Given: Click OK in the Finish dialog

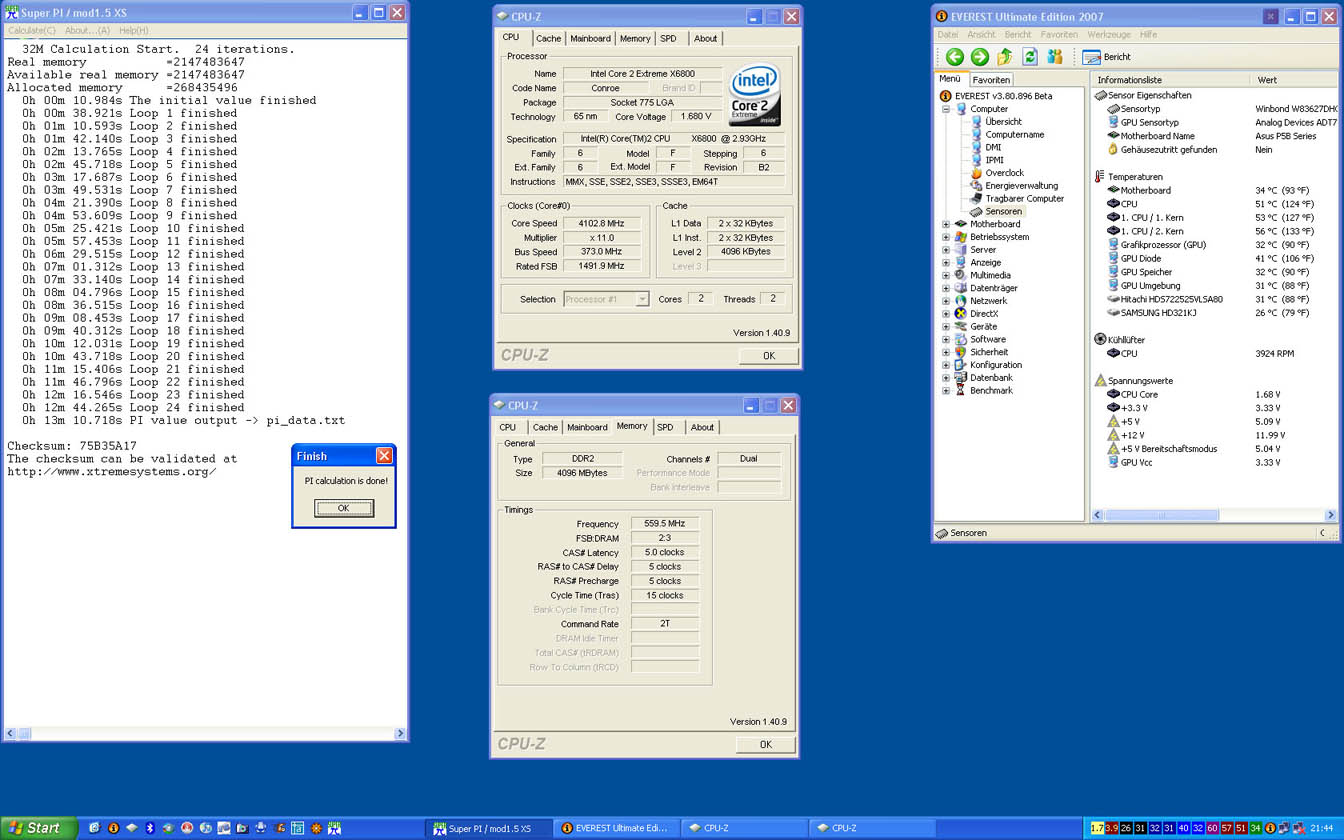Looking at the screenshot, I should click(x=343, y=508).
